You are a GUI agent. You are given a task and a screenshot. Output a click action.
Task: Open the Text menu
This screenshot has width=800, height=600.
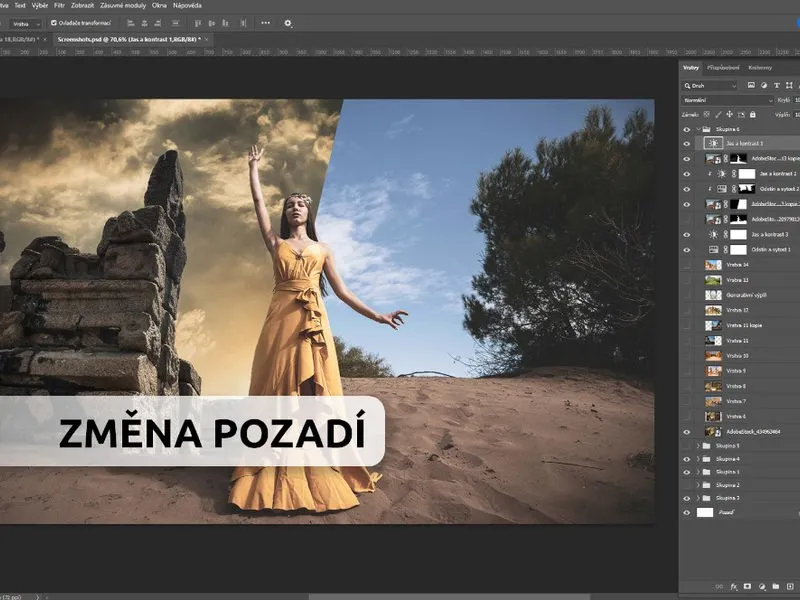tap(20, 6)
